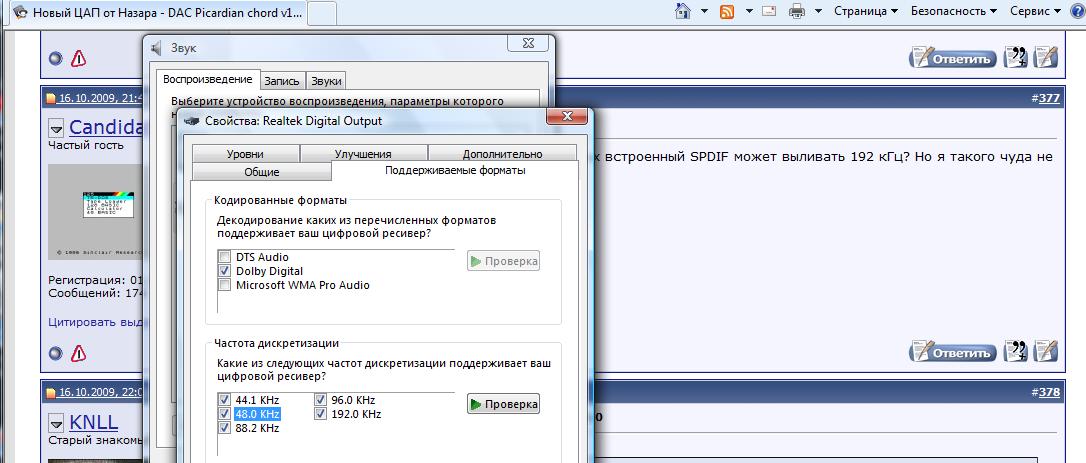Toggle the 96.0 KHz sample rate

[321, 400]
